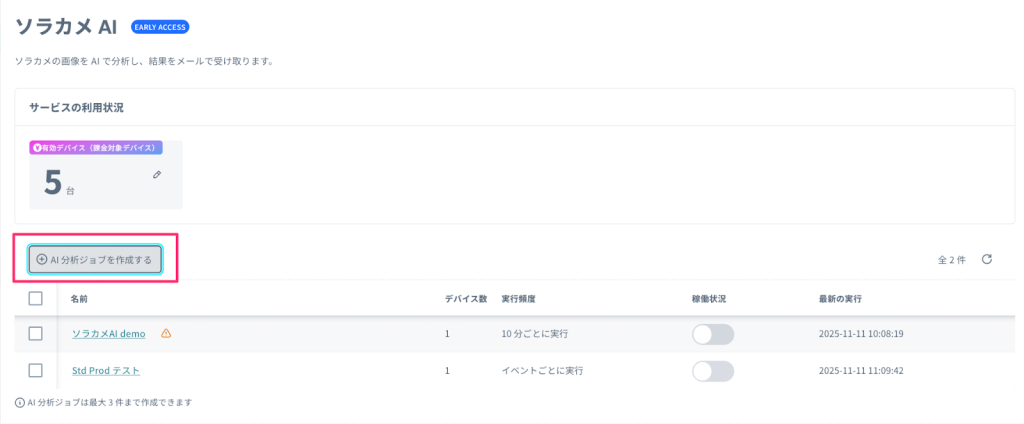Tick the select-all checkbox in the table header
This screenshot has height=424, width=1024.
pyautogui.click(x=36, y=298)
